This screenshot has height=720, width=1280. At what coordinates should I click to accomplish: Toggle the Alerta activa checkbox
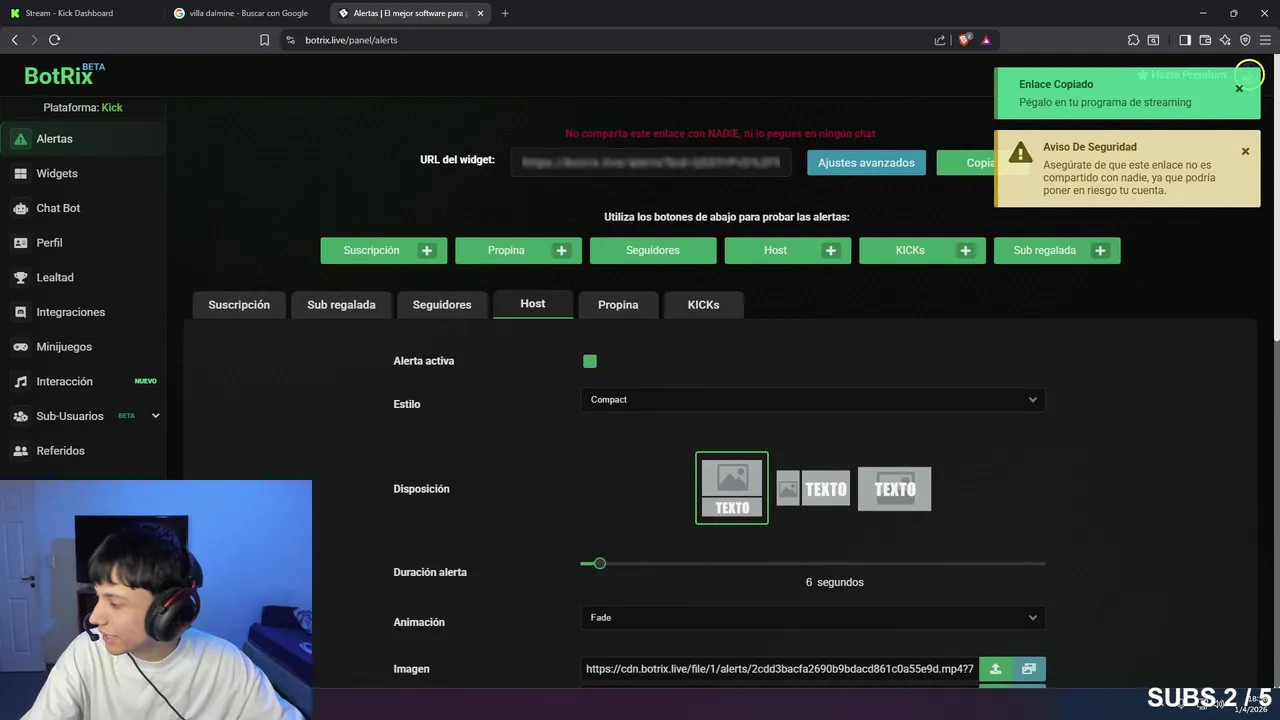590,361
